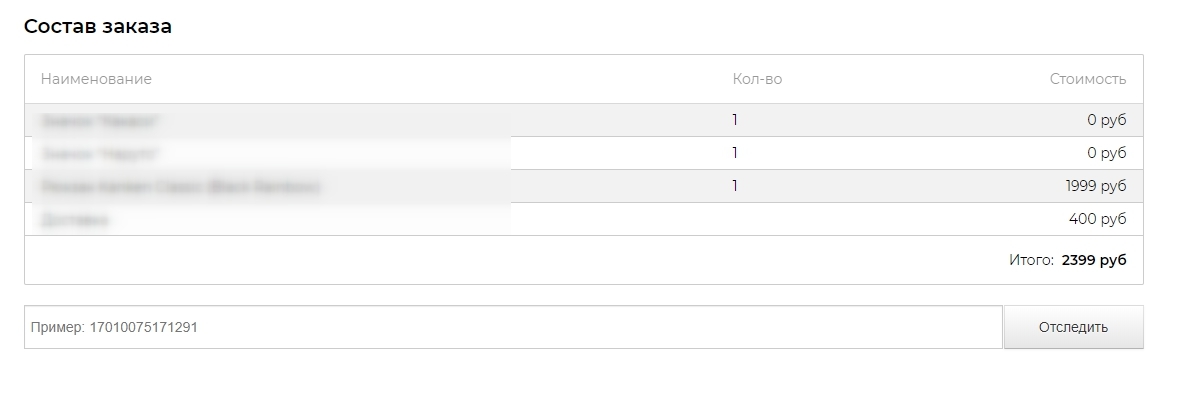Click the bold 2399 руб total

coord(1094,260)
